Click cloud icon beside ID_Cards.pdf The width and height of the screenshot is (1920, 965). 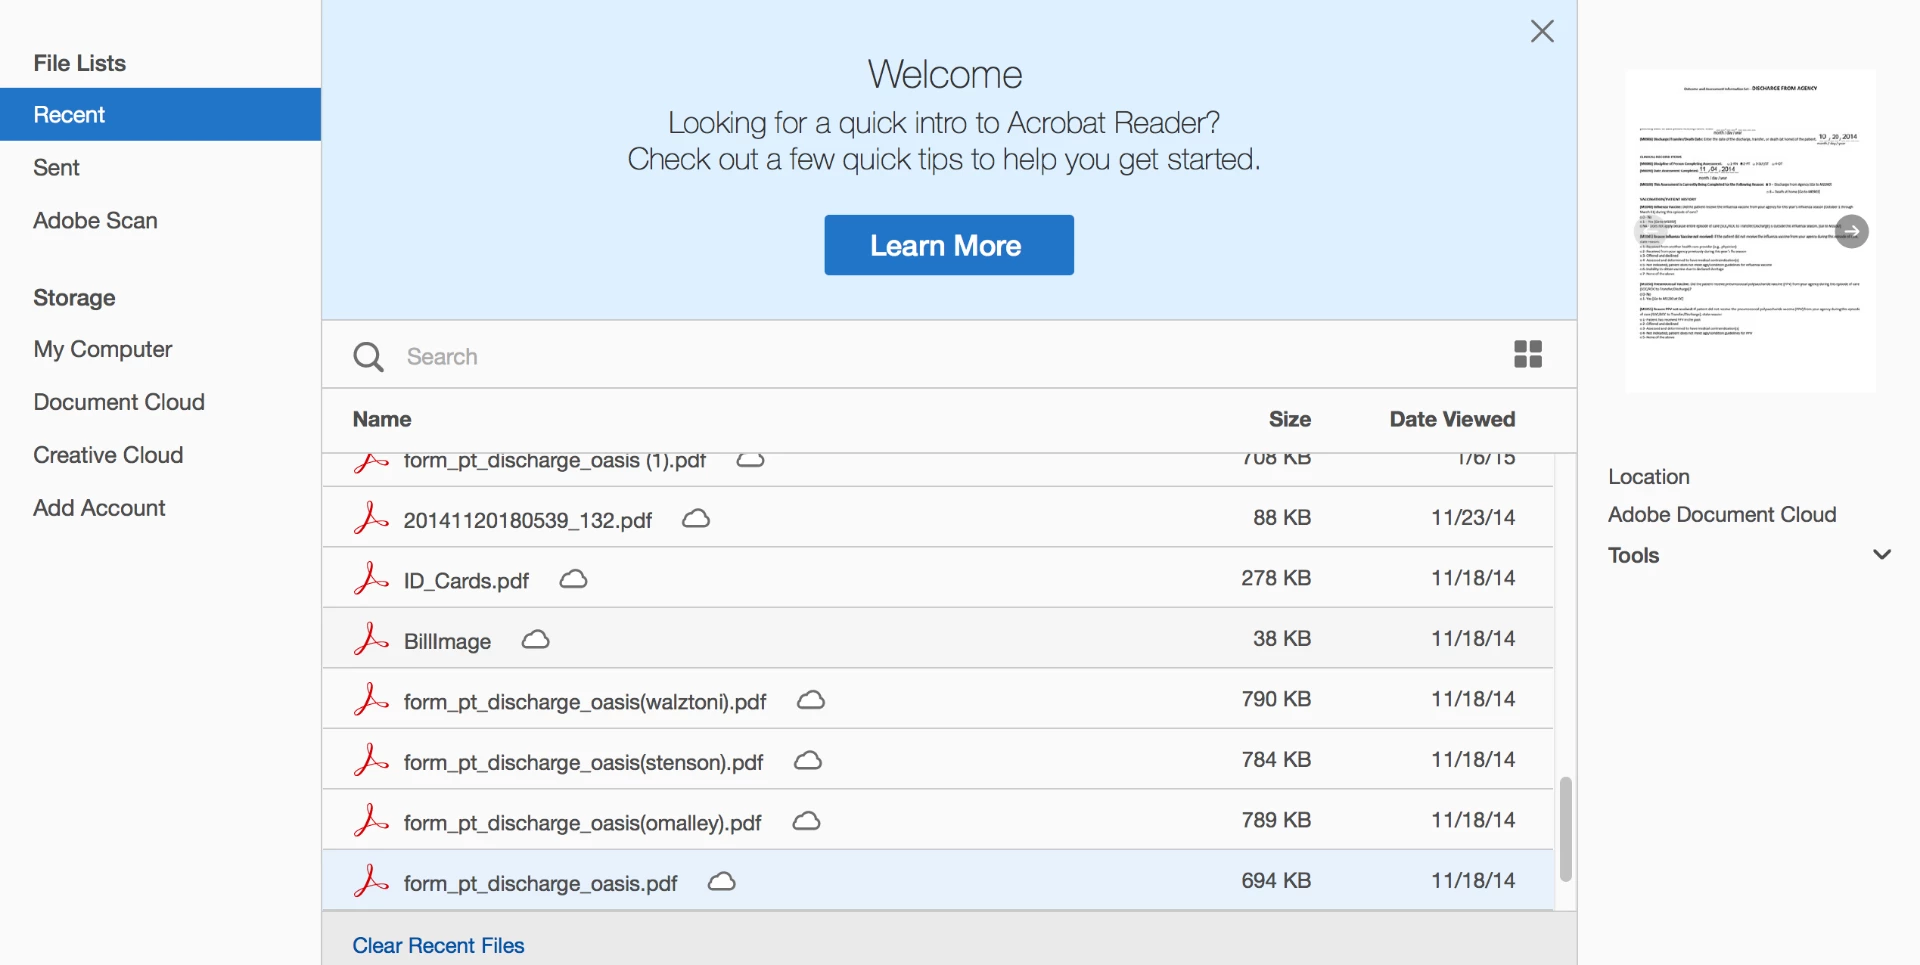pyautogui.click(x=573, y=579)
